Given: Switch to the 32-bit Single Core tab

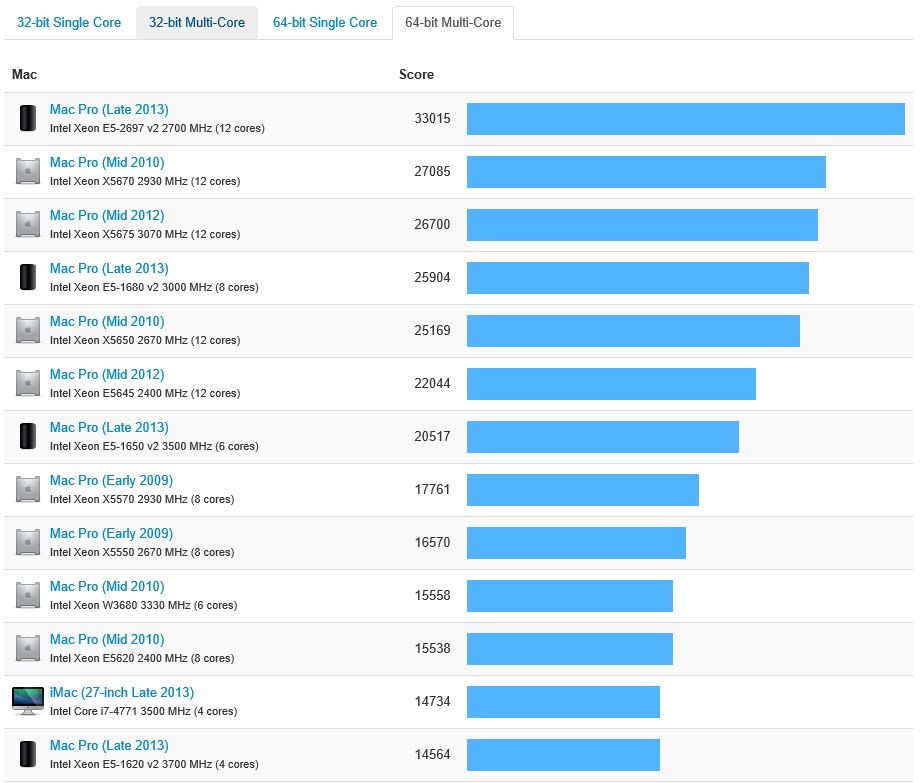Looking at the screenshot, I should pyautogui.click(x=69, y=23).
